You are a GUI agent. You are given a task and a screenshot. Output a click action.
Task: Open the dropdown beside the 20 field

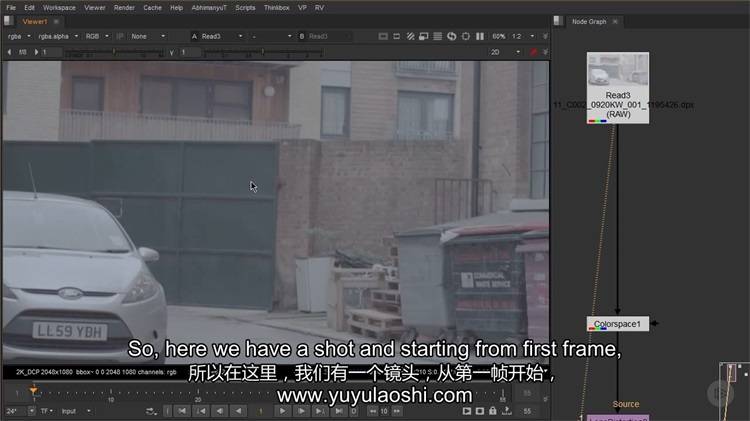[x=518, y=52]
